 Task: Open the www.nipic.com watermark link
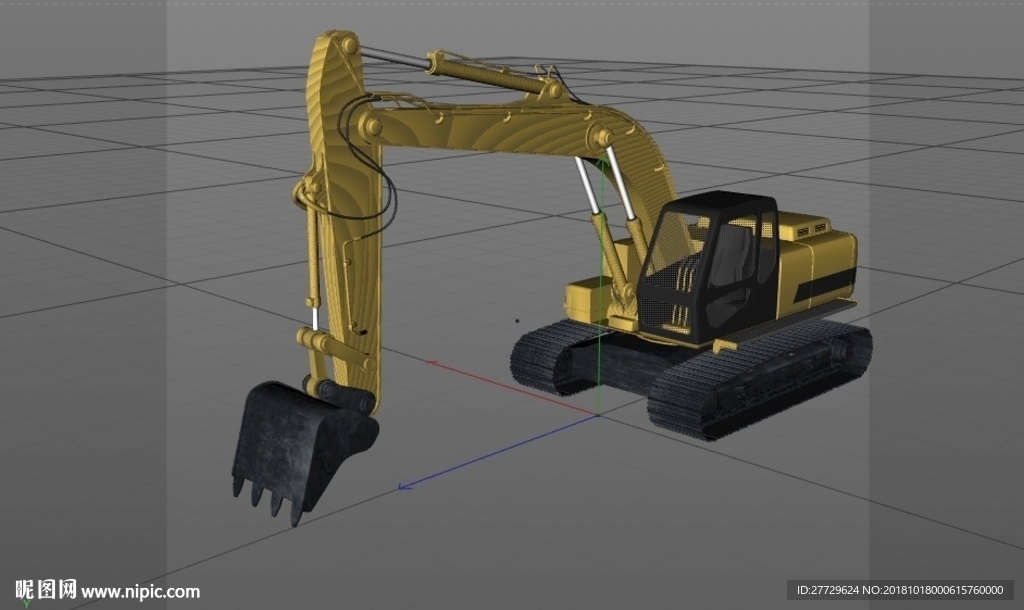click(140, 592)
